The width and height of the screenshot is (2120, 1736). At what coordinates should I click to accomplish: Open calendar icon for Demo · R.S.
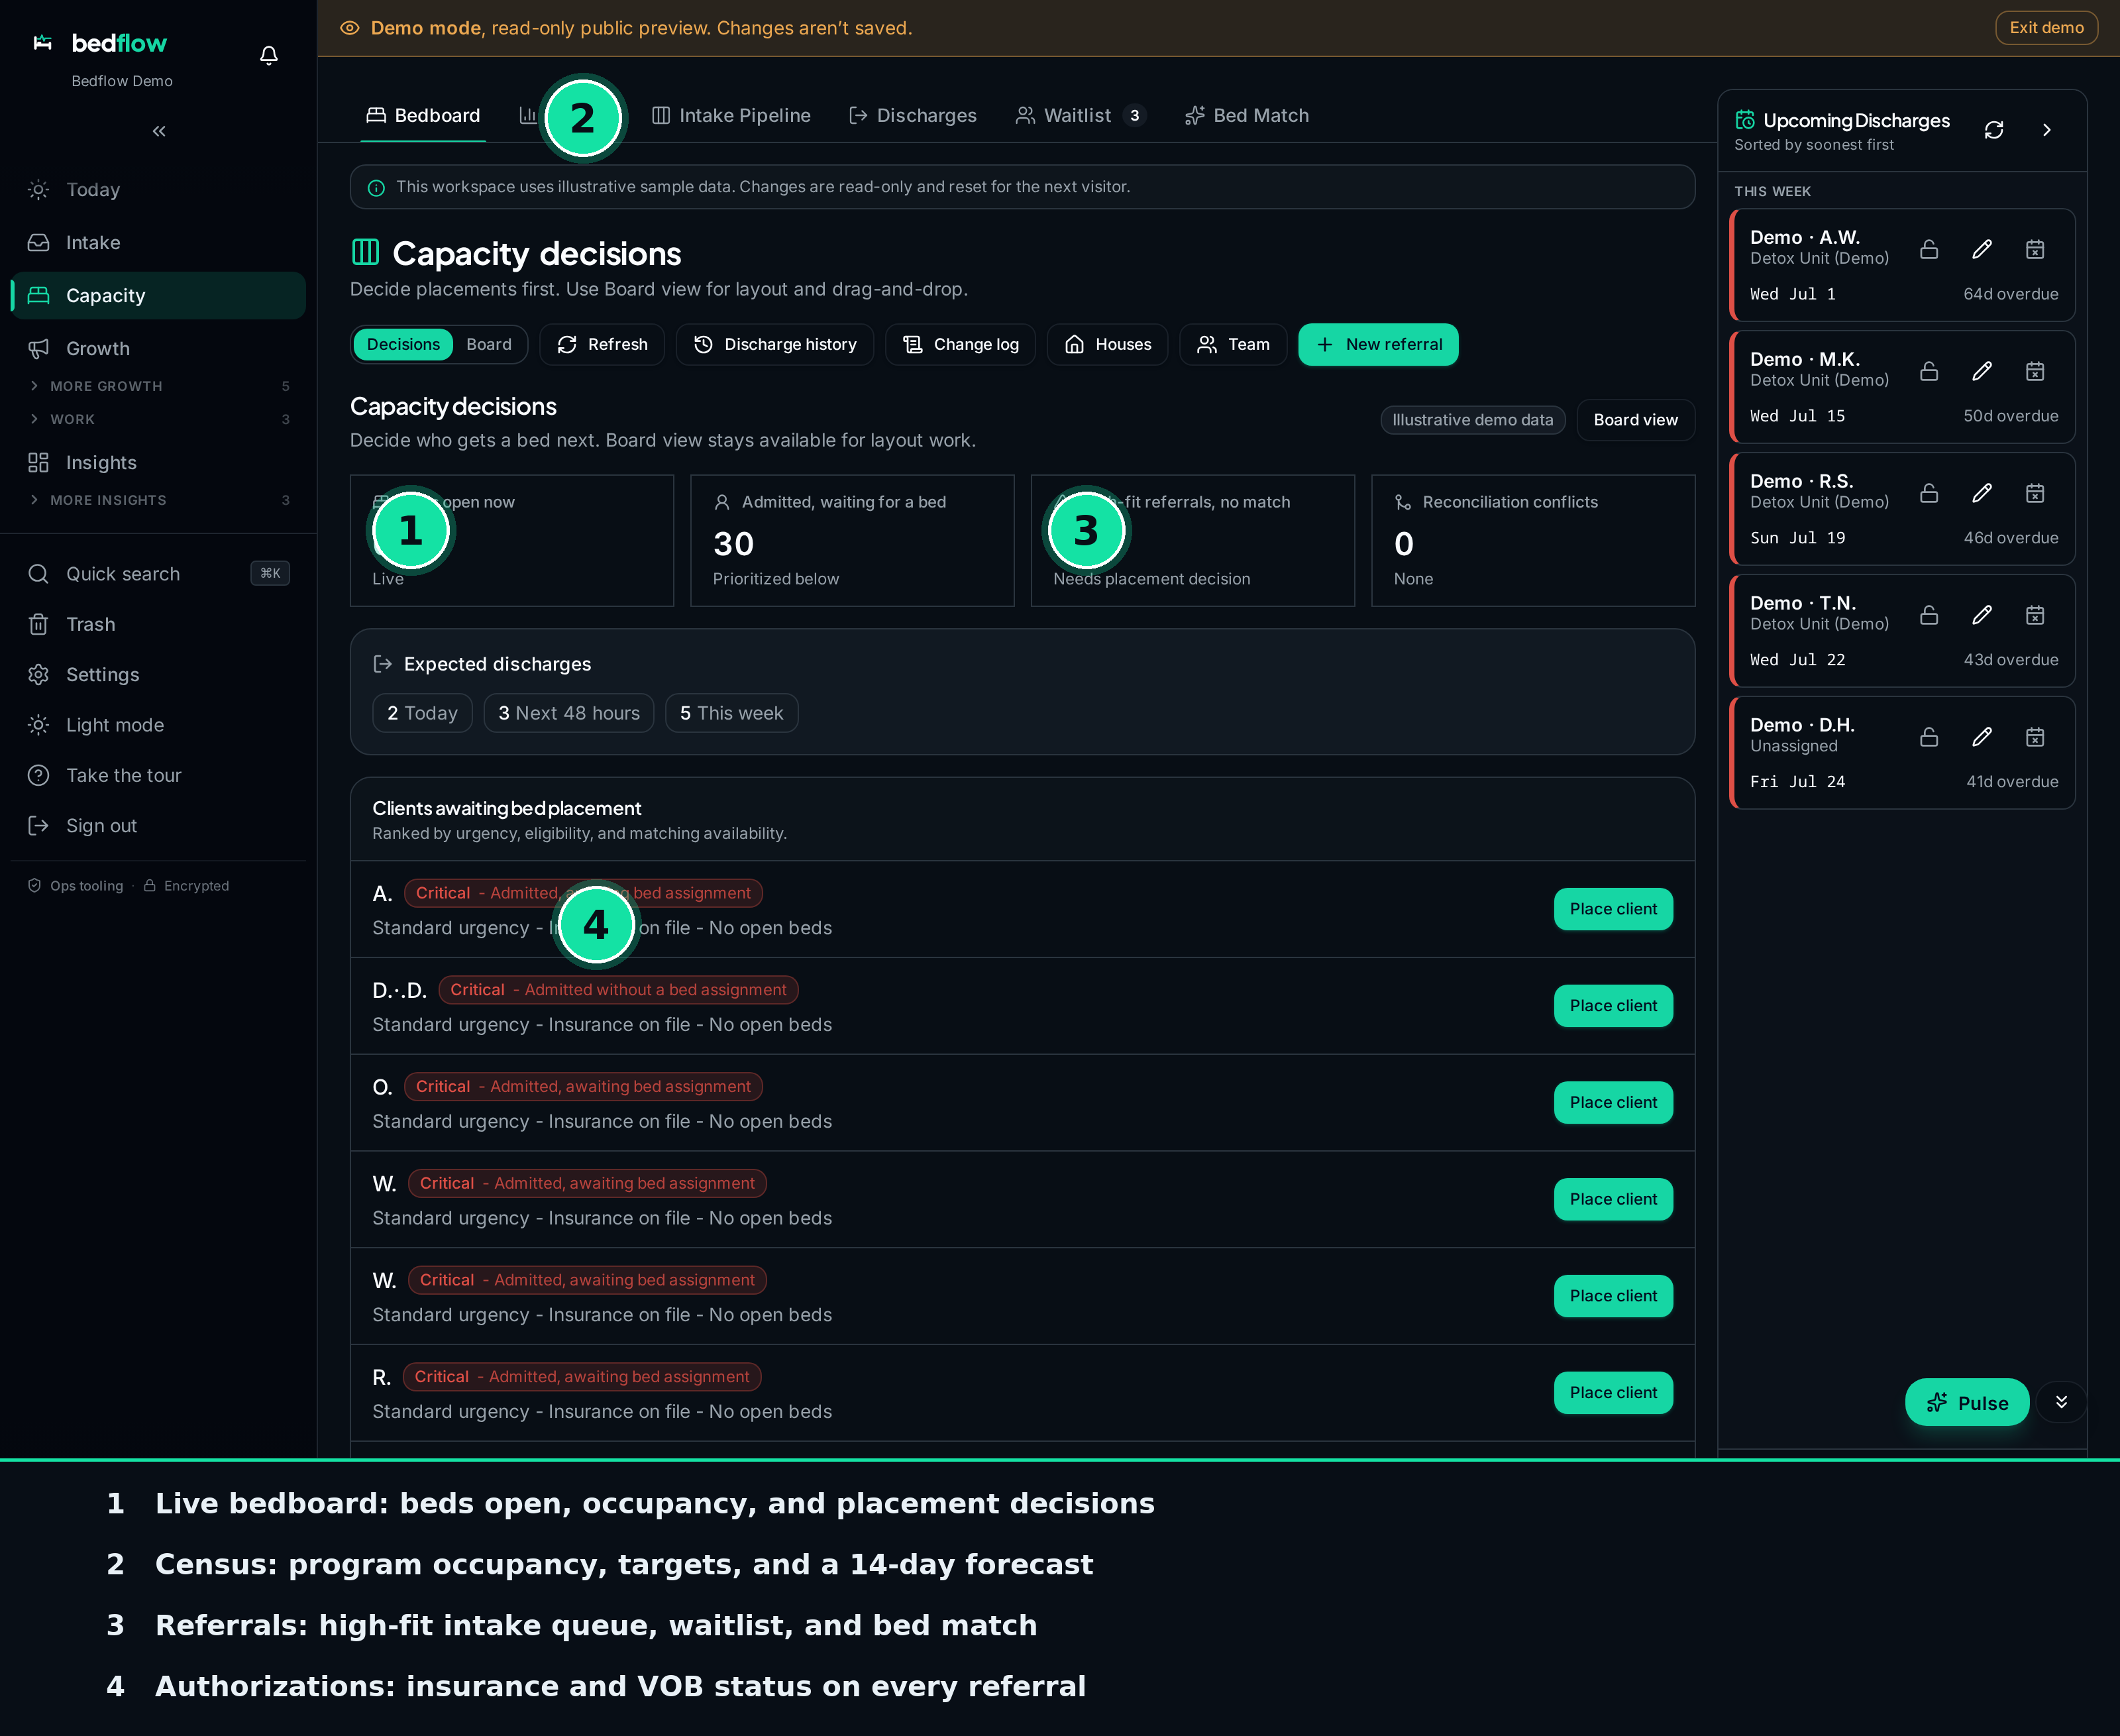pos(2035,493)
